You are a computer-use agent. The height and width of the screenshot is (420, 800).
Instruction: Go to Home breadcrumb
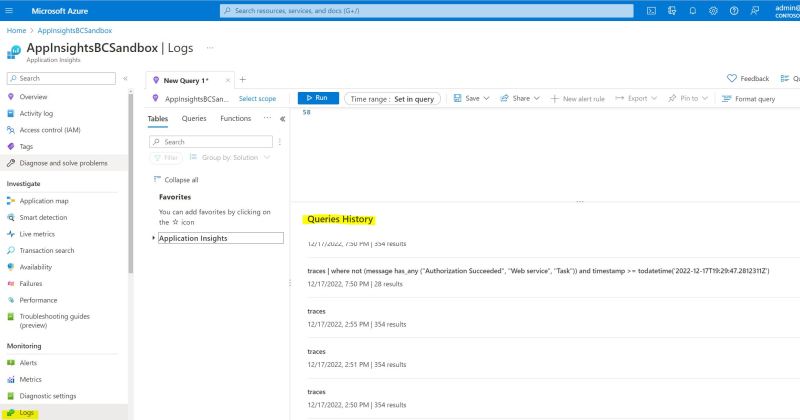[x=16, y=31]
